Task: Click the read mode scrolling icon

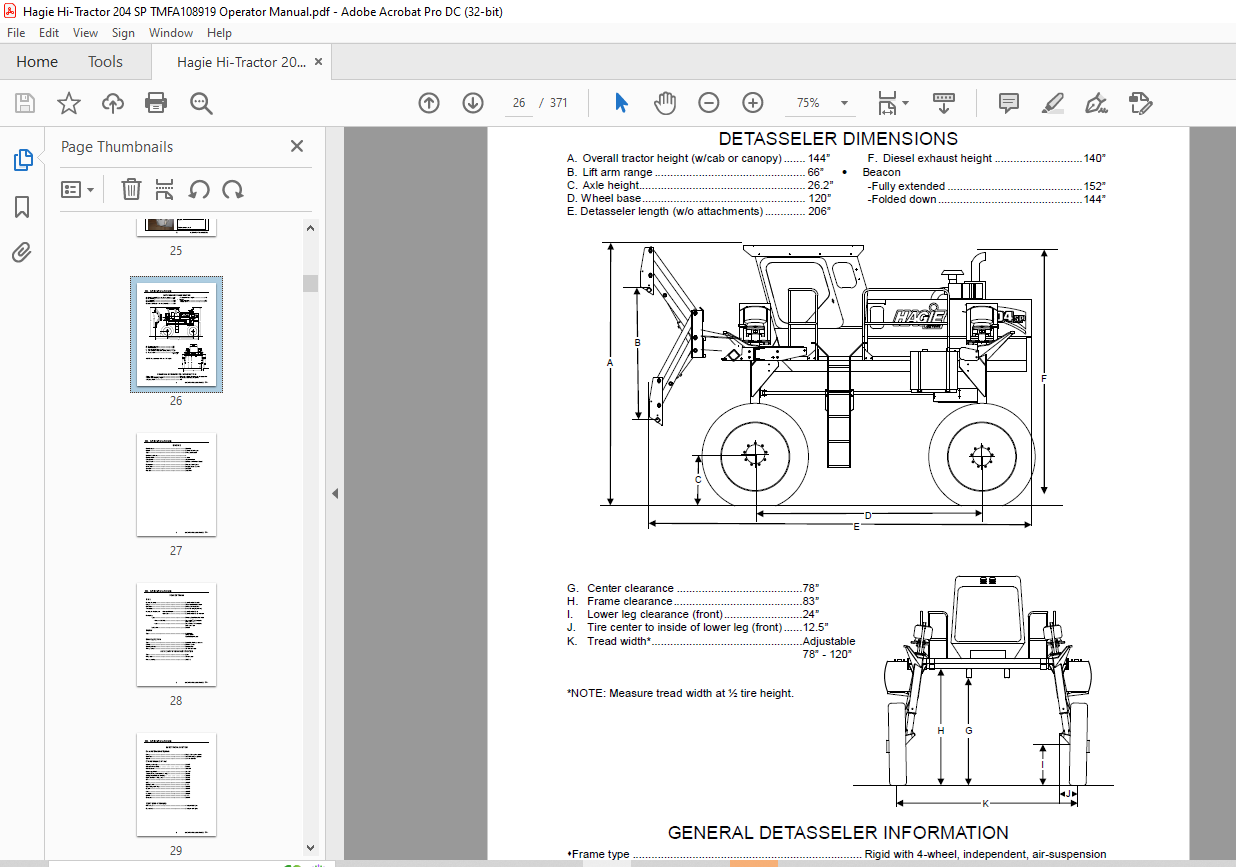Action: [944, 103]
